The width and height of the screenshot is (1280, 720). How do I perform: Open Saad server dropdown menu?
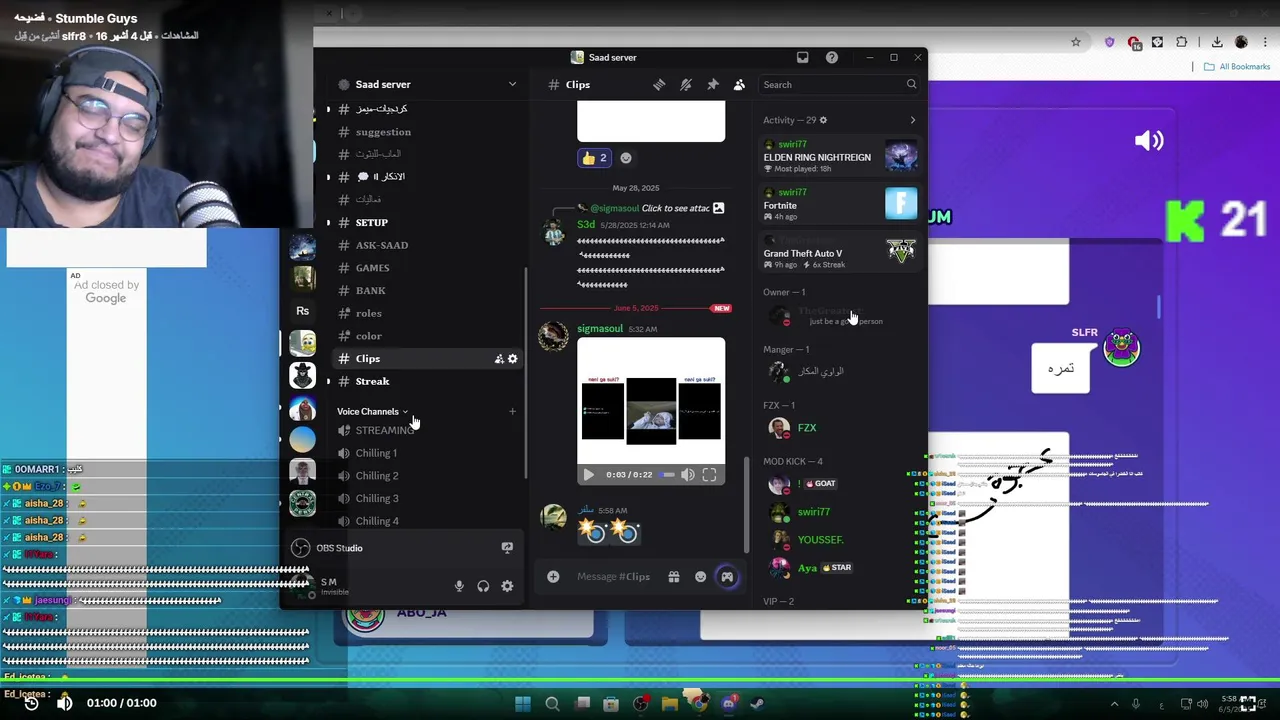pos(512,84)
